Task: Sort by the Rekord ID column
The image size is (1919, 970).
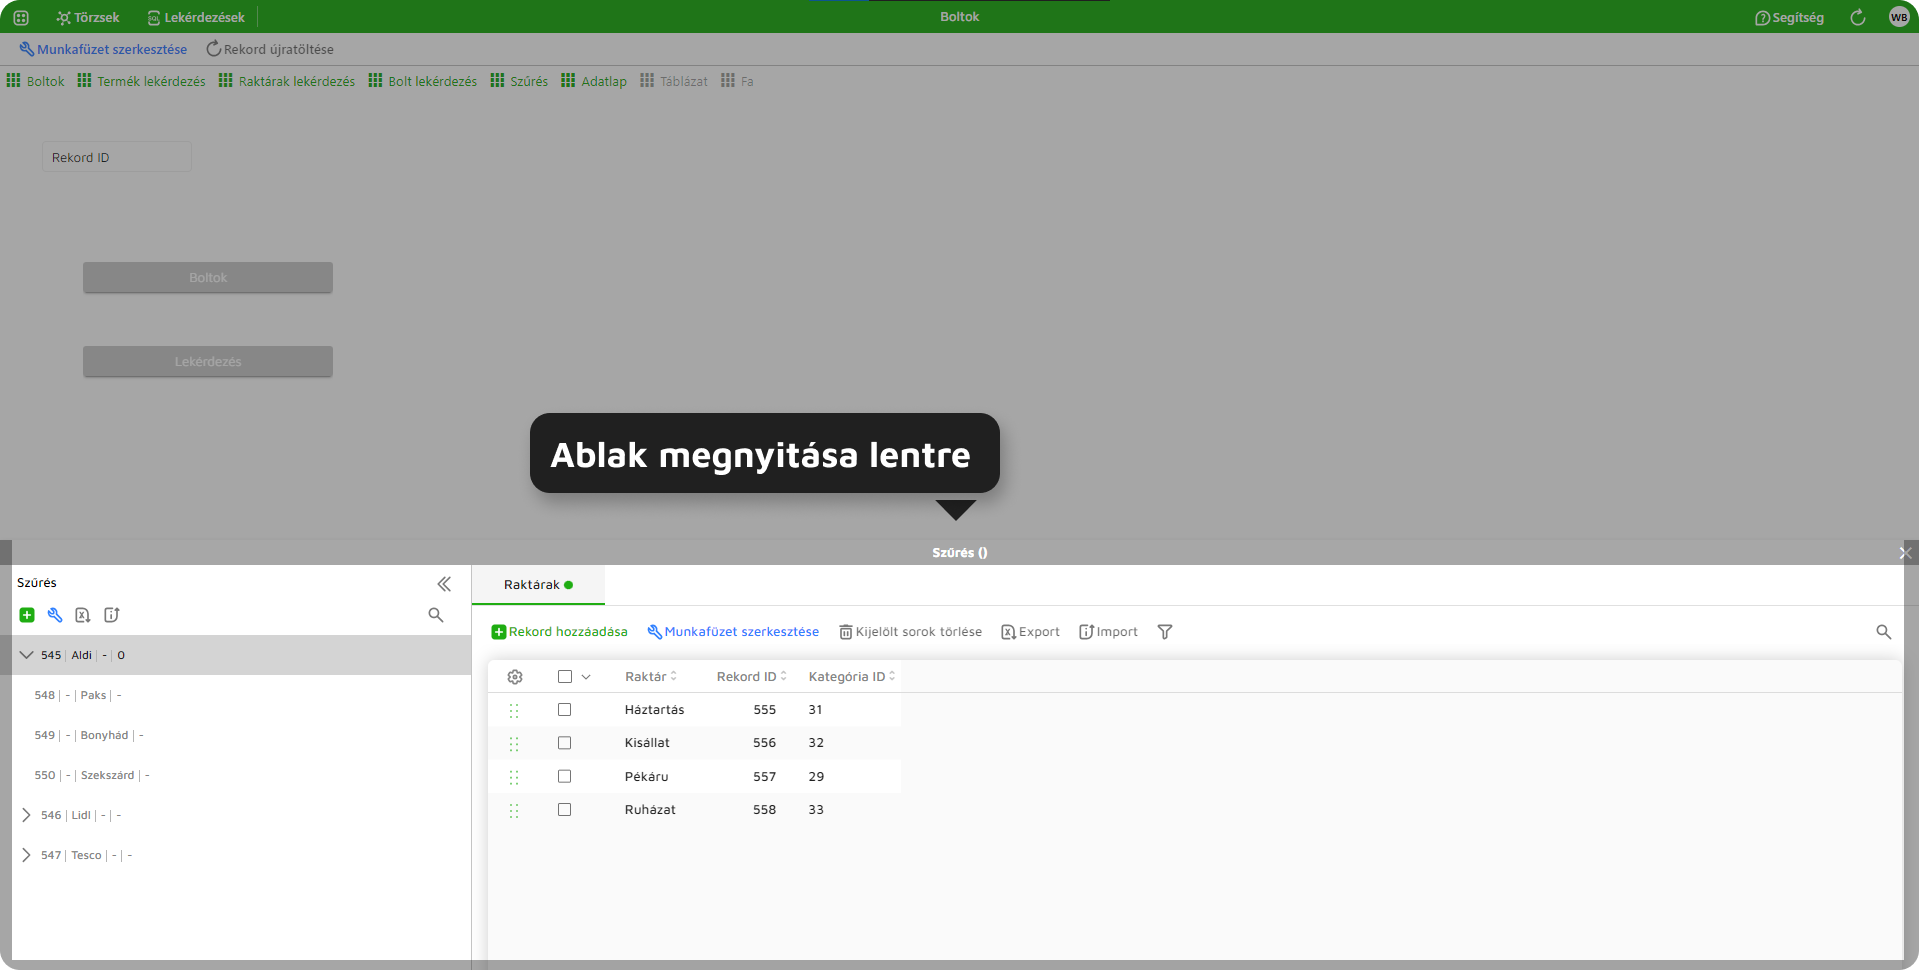Action: pyautogui.click(x=752, y=677)
